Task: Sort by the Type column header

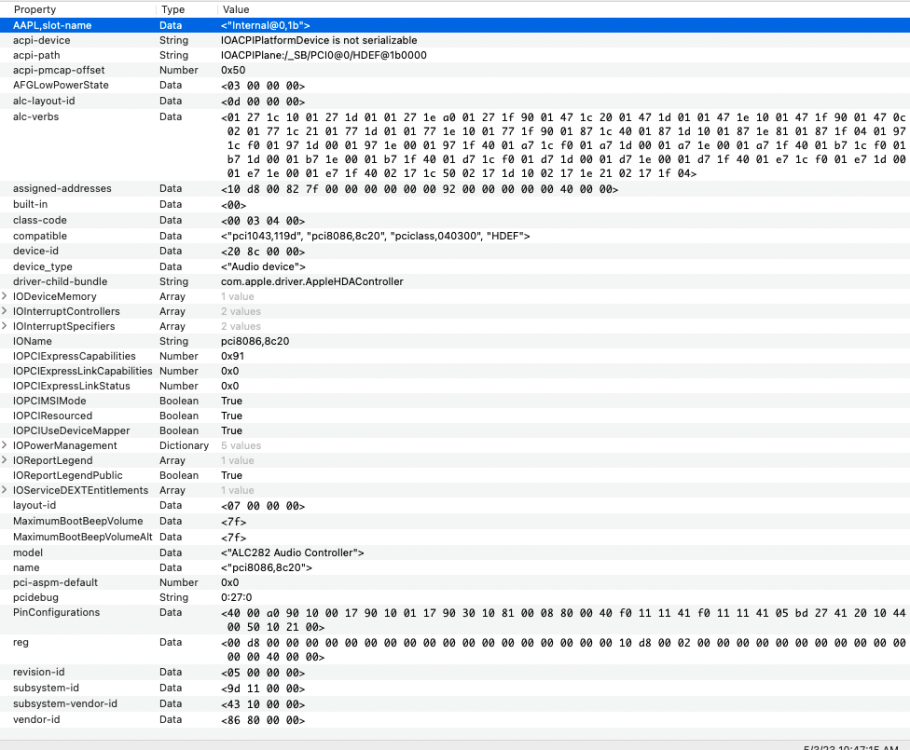Action: (186, 9)
